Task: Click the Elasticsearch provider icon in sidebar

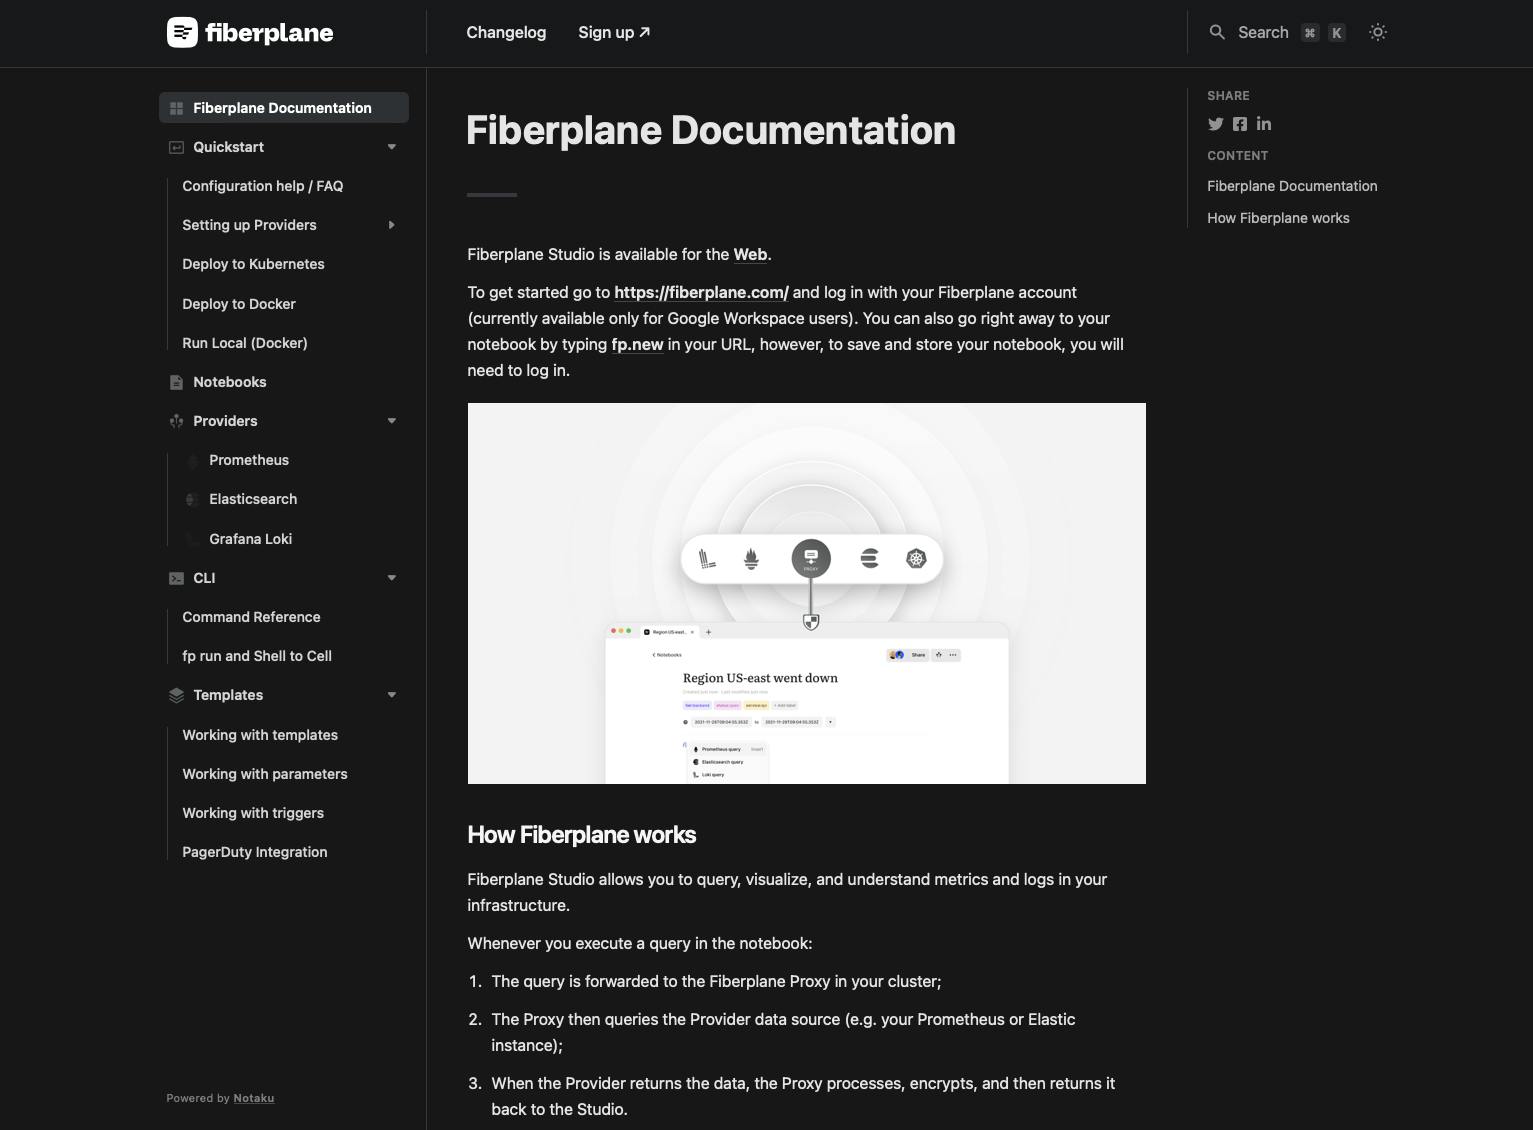Action: [193, 499]
